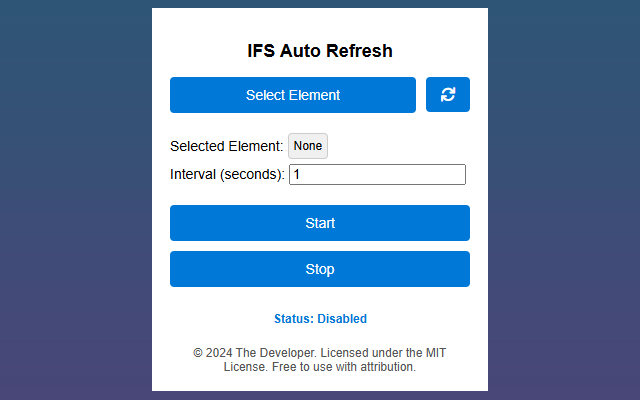
Task: Click the word Refresh in the title
Action: pyautogui.click(x=360, y=51)
